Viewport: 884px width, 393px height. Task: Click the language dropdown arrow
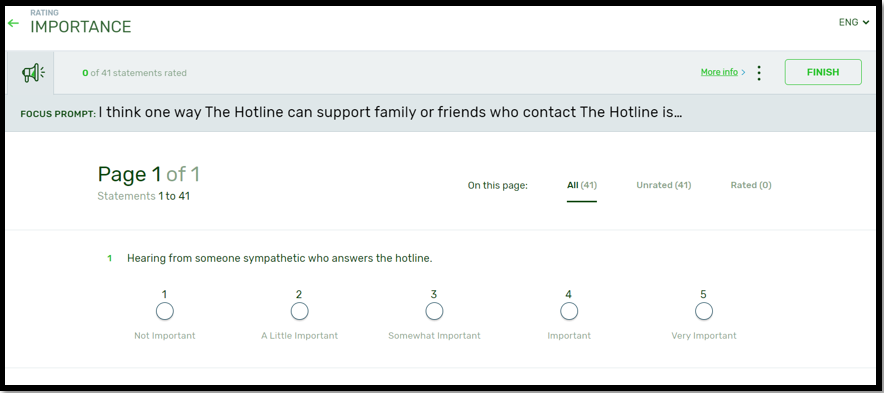865,23
